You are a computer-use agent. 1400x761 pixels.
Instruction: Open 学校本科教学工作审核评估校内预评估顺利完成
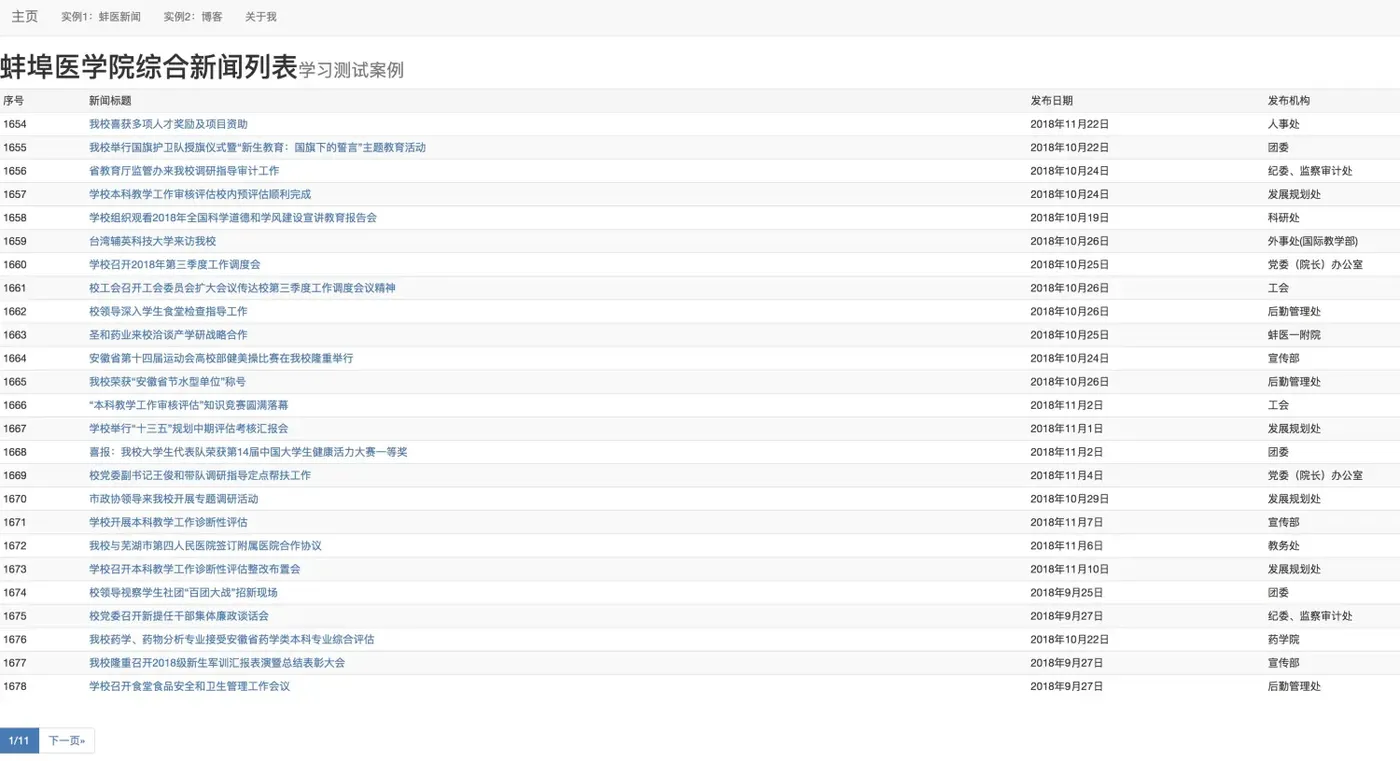(200, 194)
